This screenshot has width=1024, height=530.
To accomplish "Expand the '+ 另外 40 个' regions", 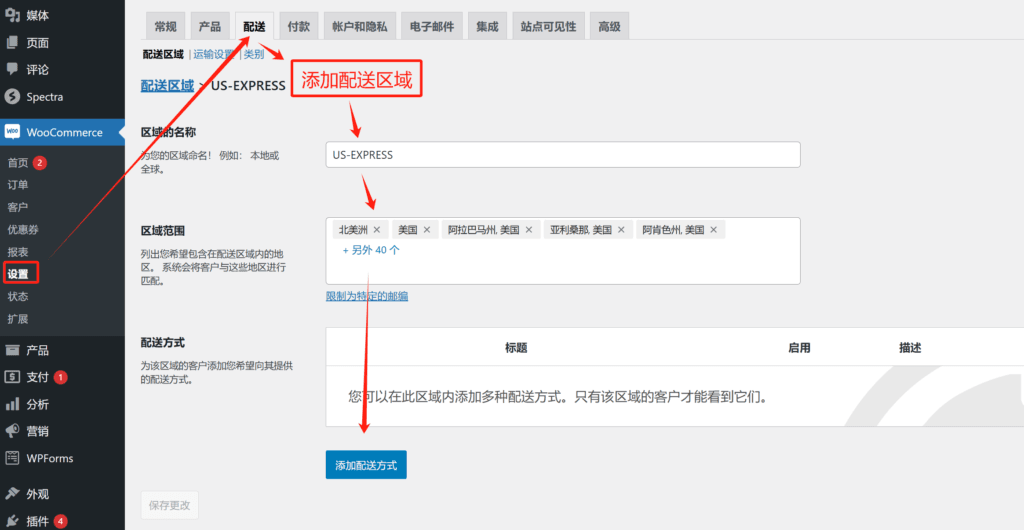I will point(371,250).
